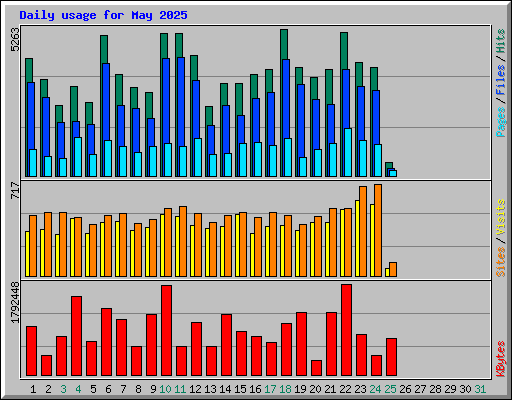Click the yellow visits bar for day 23
This screenshot has width=512, height=400.
[357, 238]
